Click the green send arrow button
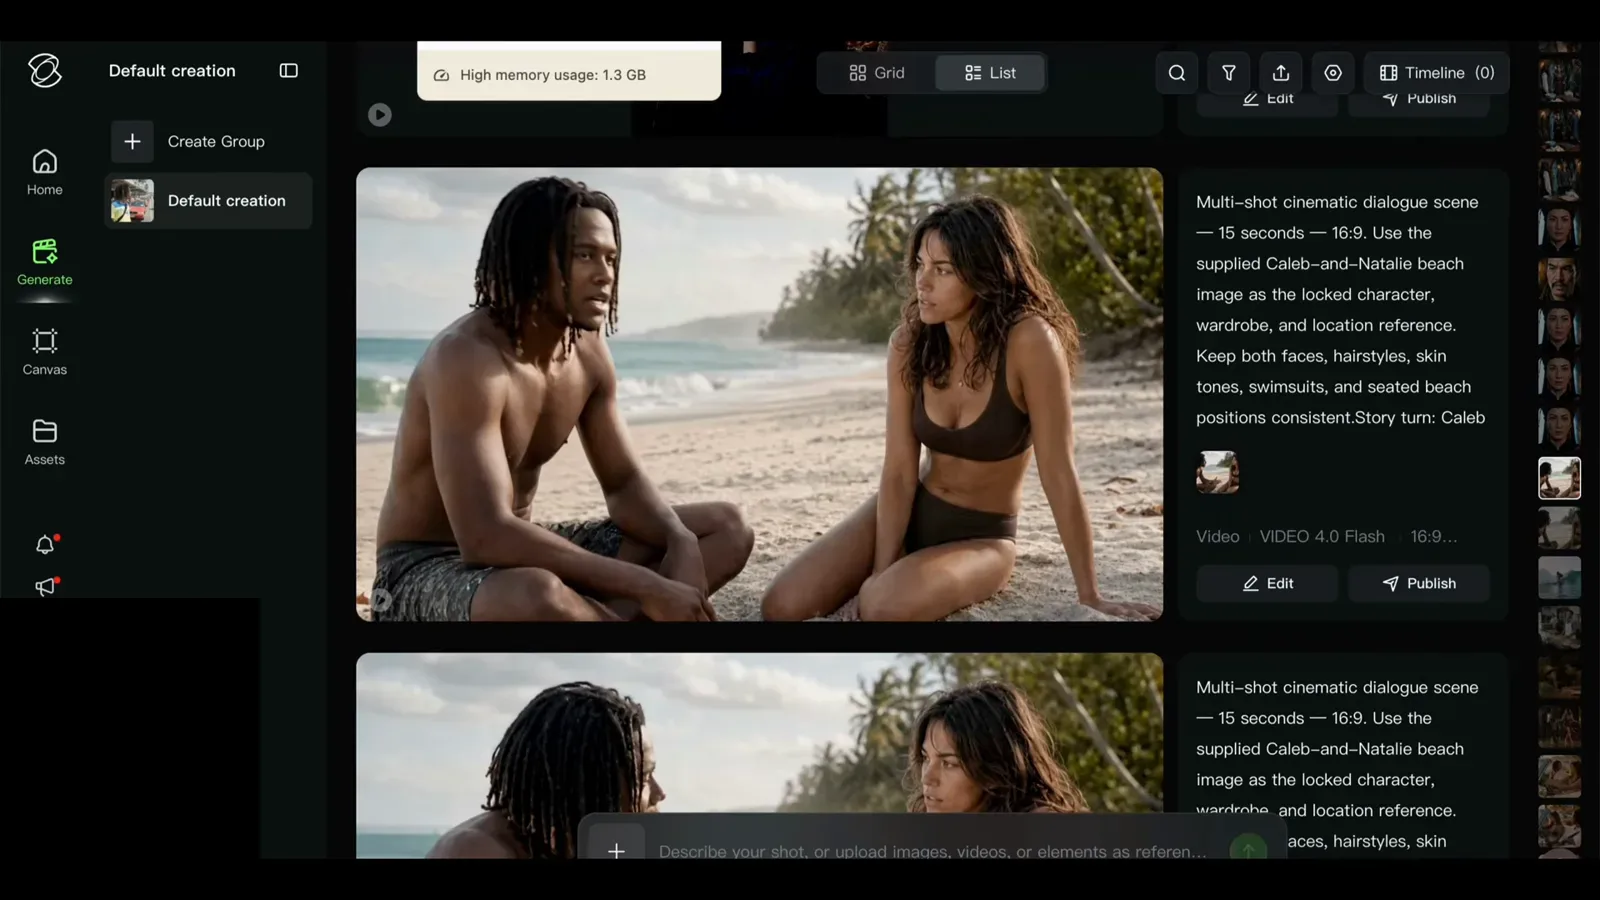Viewport: 1600px width, 900px height. tap(1248, 849)
